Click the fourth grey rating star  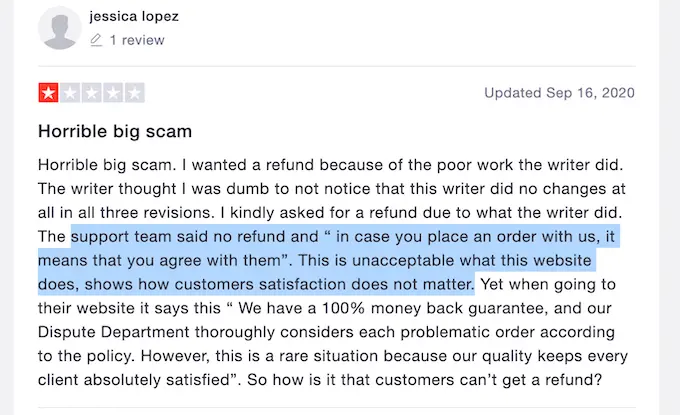pyautogui.click(x=113, y=93)
